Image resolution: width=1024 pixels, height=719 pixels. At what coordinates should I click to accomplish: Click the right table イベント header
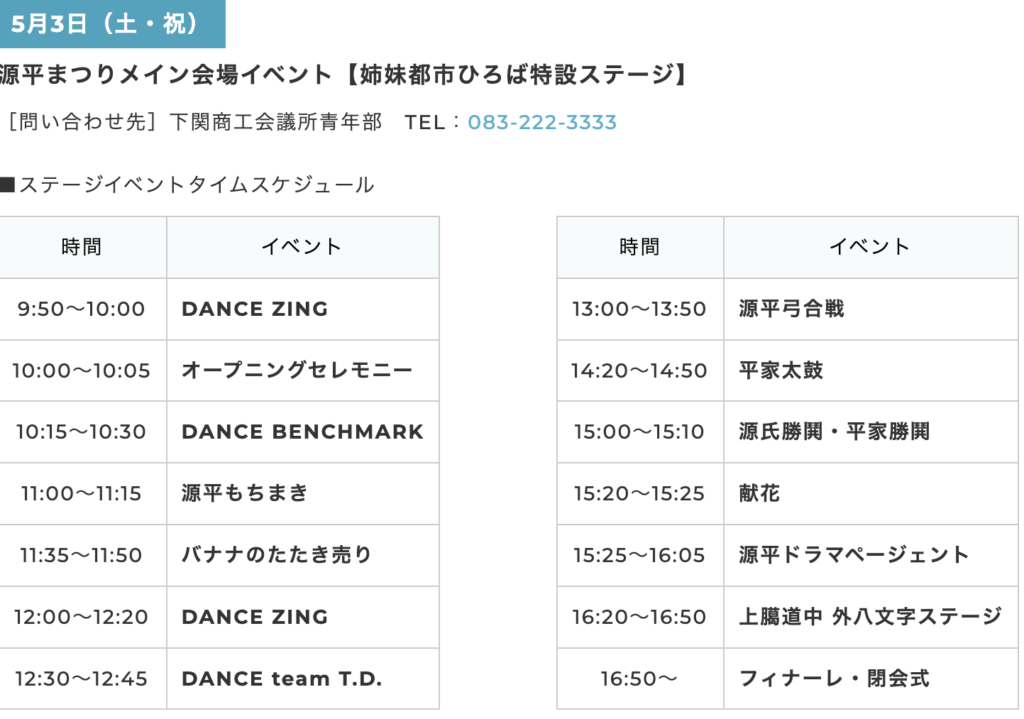[871, 248]
